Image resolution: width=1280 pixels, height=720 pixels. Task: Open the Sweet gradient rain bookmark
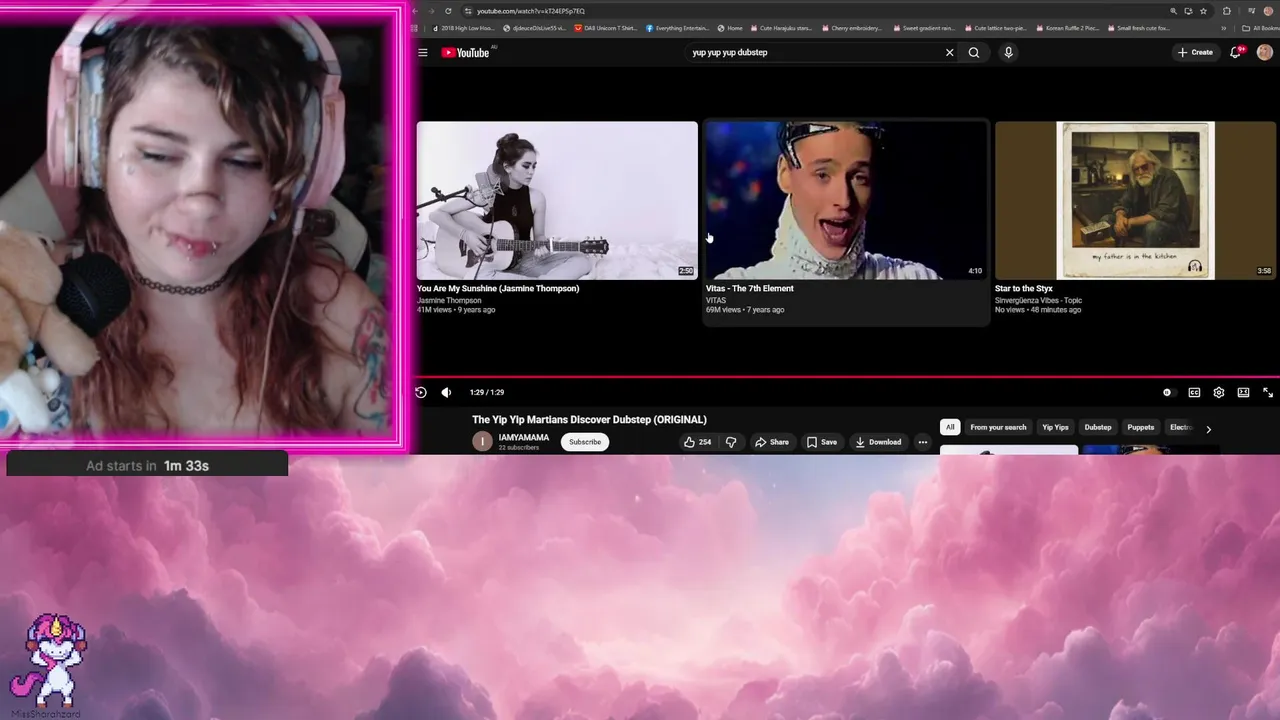tap(923, 28)
